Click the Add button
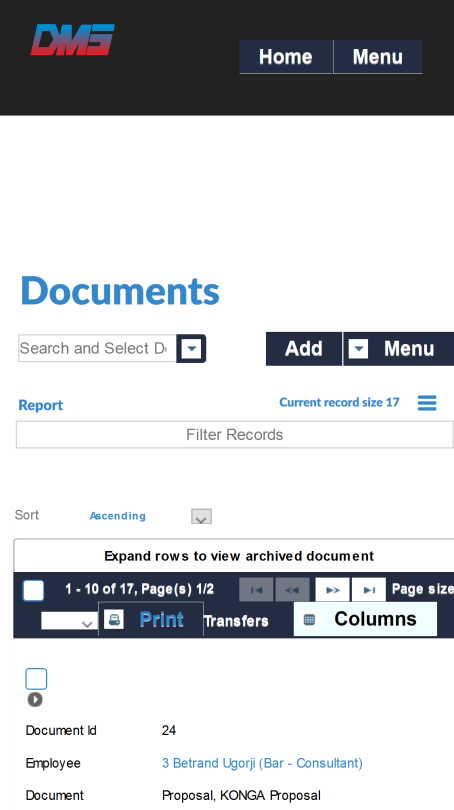The width and height of the screenshot is (454, 810). click(304, 349)
